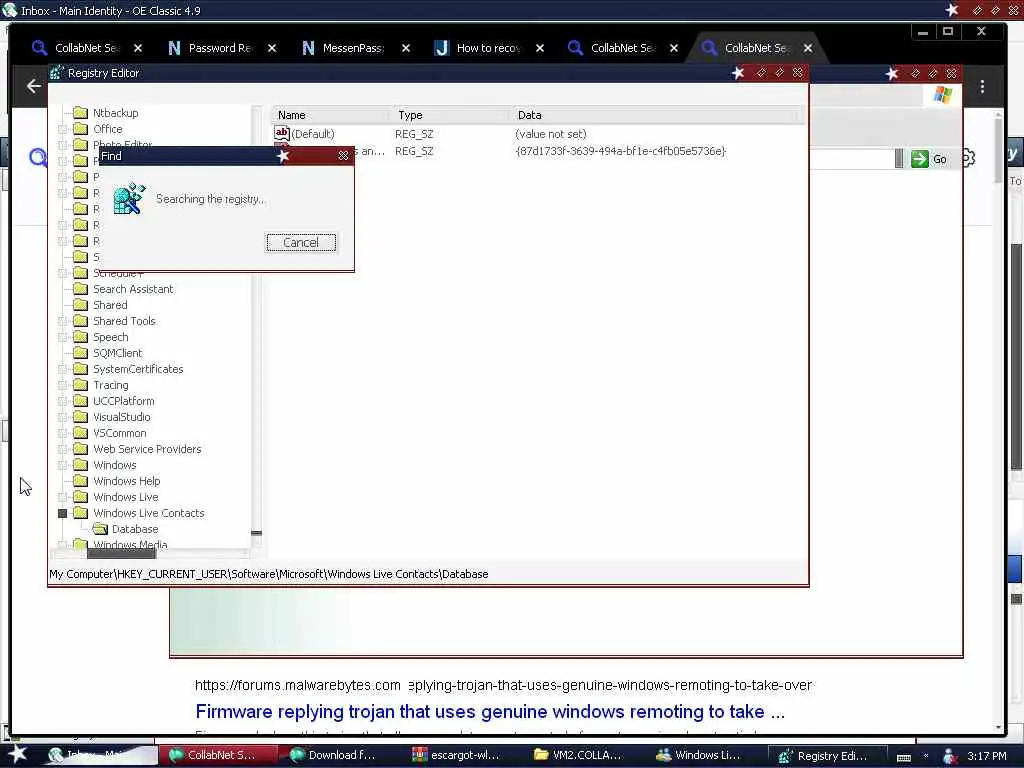Click the Registry Editor app icon in title bar
1024x768 pixels.
(x=56, y=73)
